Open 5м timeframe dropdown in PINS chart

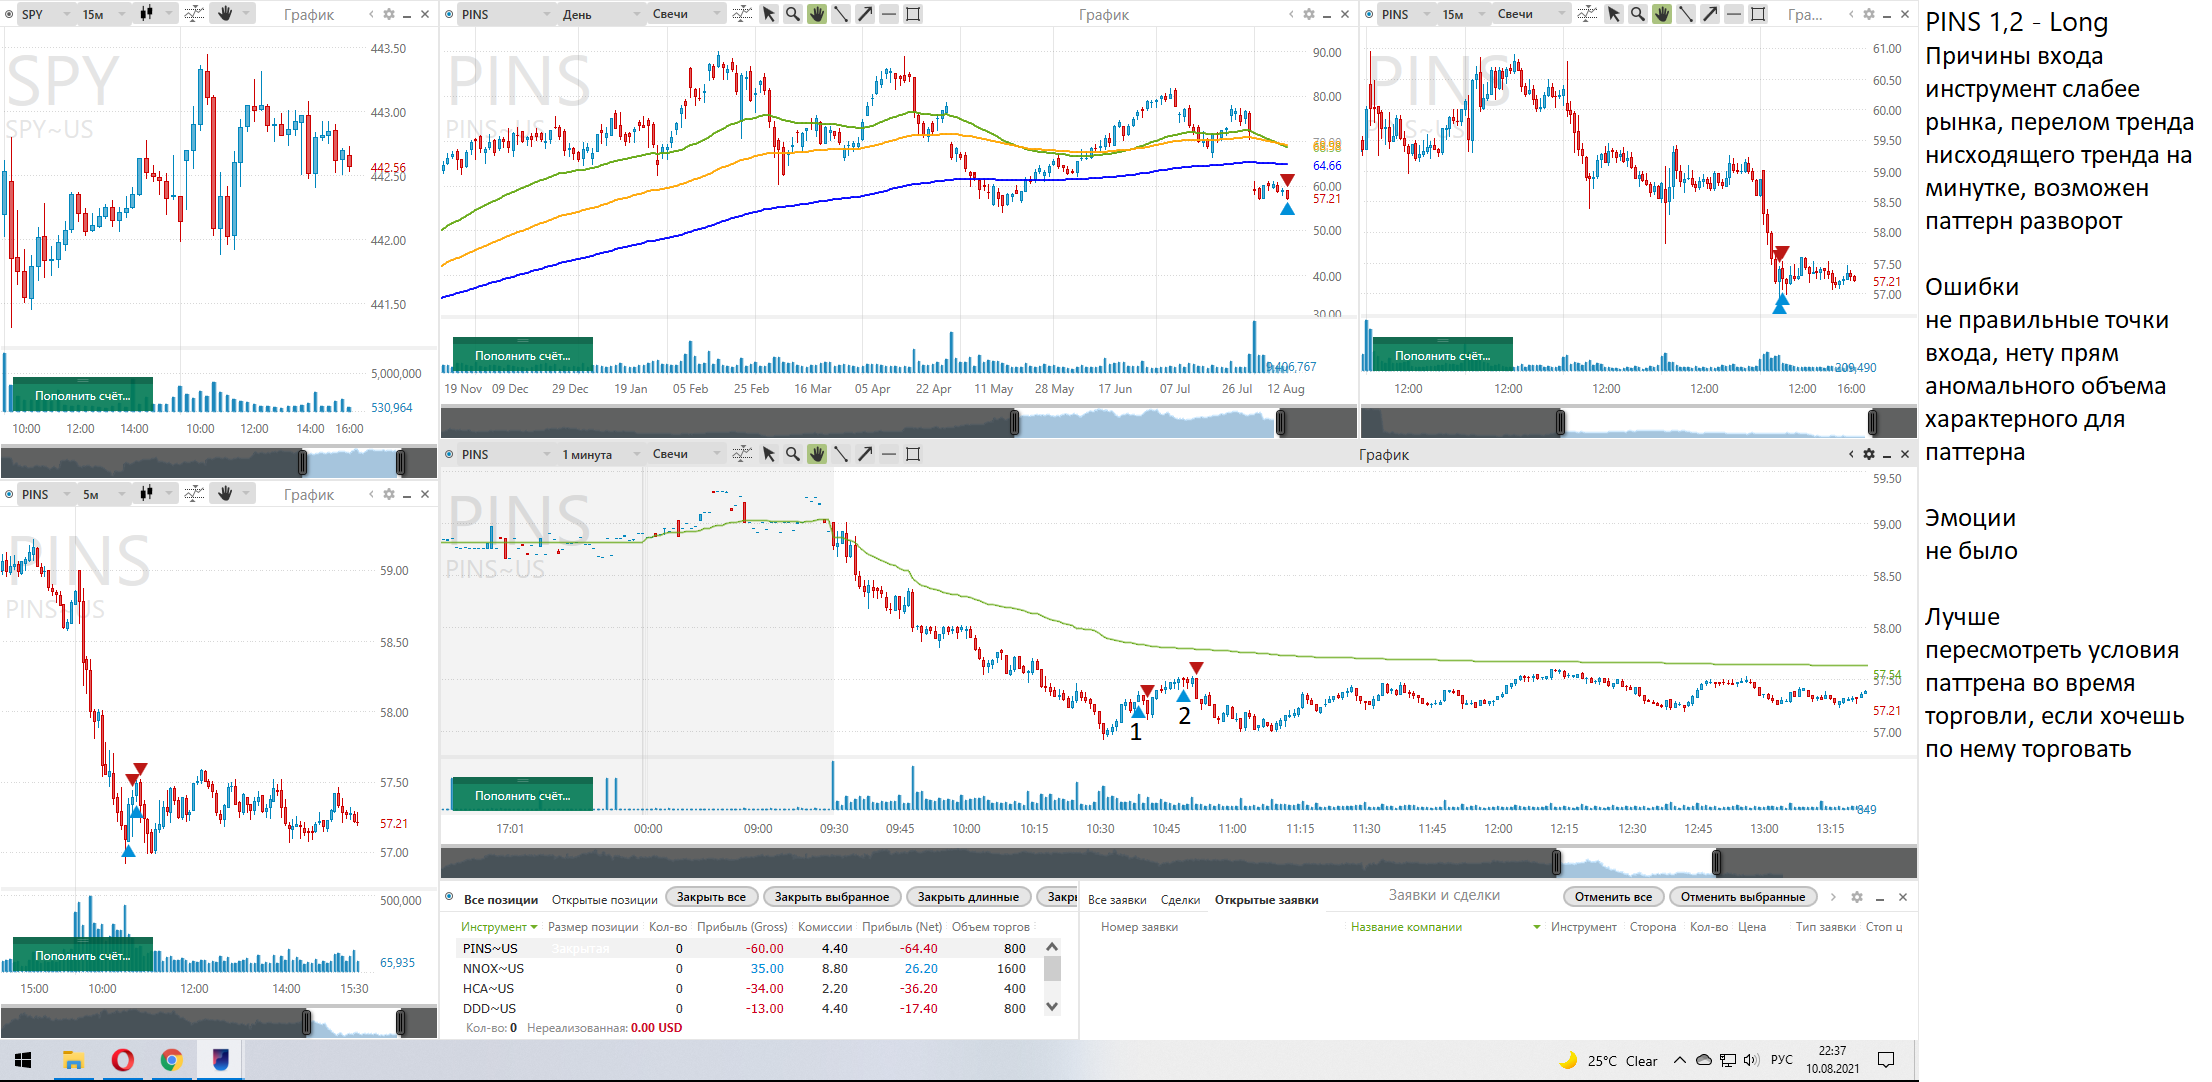pos(105,494)
